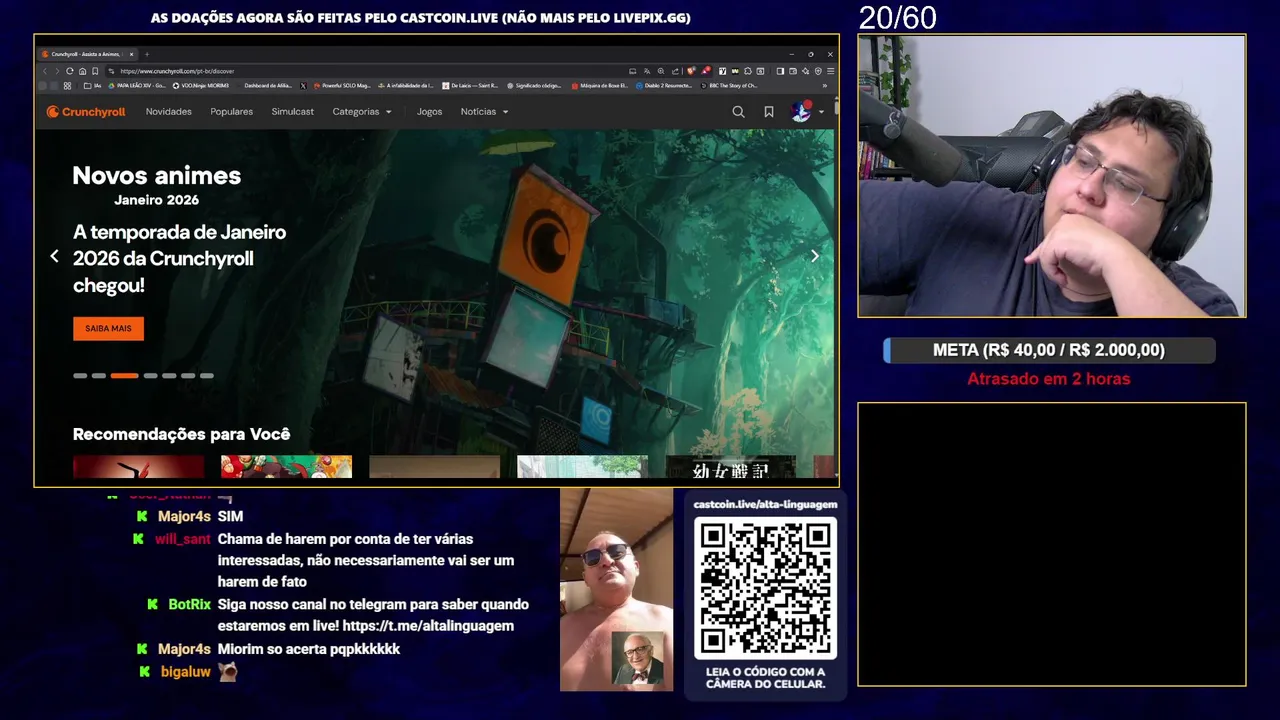The width and height of the screenshot is (1280, 720).
Task: Open the Dashboard de Afilia... bookmark
Action: coord(267,86)
